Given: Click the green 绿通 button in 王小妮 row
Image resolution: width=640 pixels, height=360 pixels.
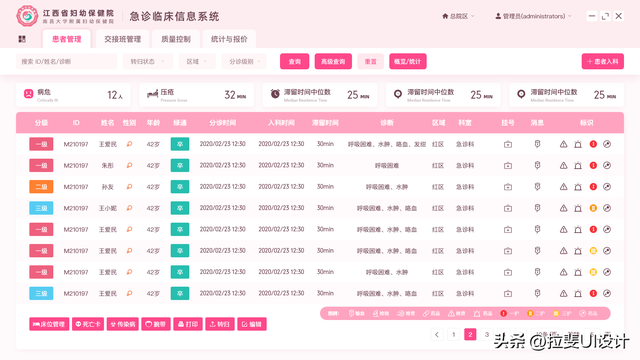Looking at the screenshot, I should [x=180, y=208].
